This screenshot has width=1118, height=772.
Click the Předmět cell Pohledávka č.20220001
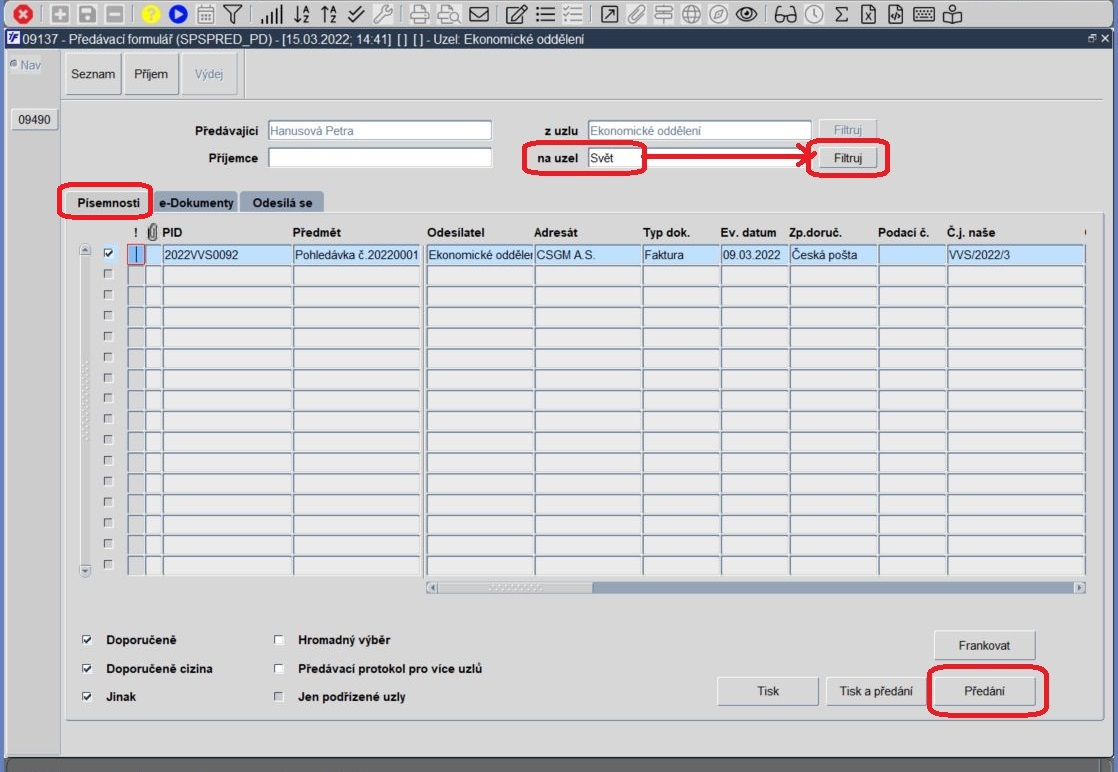357,254
